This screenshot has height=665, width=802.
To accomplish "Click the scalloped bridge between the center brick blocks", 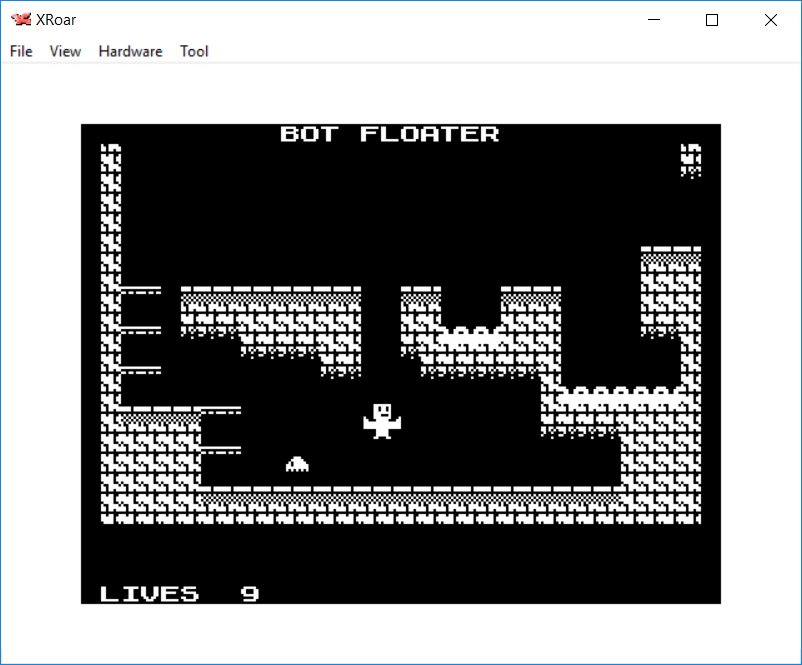I will pos(470,334).
